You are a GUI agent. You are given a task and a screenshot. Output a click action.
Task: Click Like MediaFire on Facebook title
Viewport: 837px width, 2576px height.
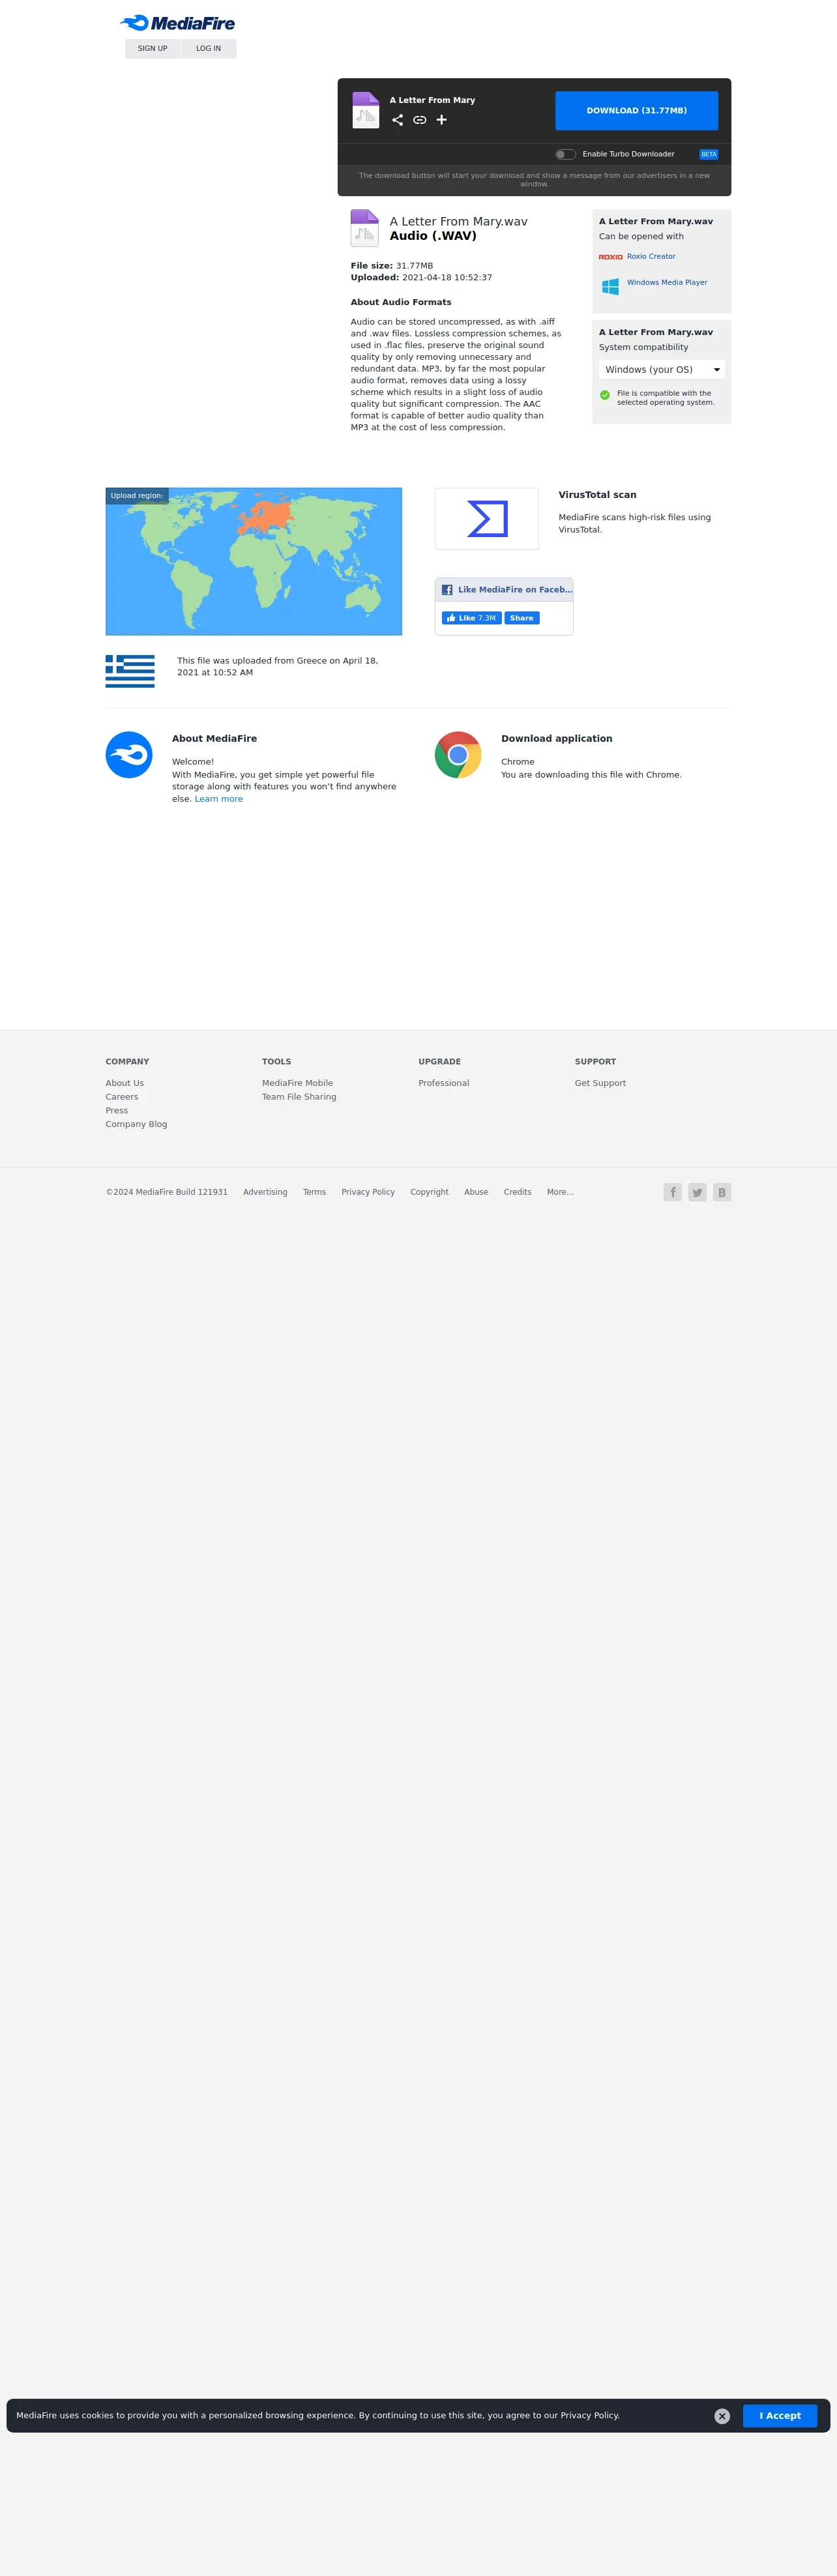(515, 590)
